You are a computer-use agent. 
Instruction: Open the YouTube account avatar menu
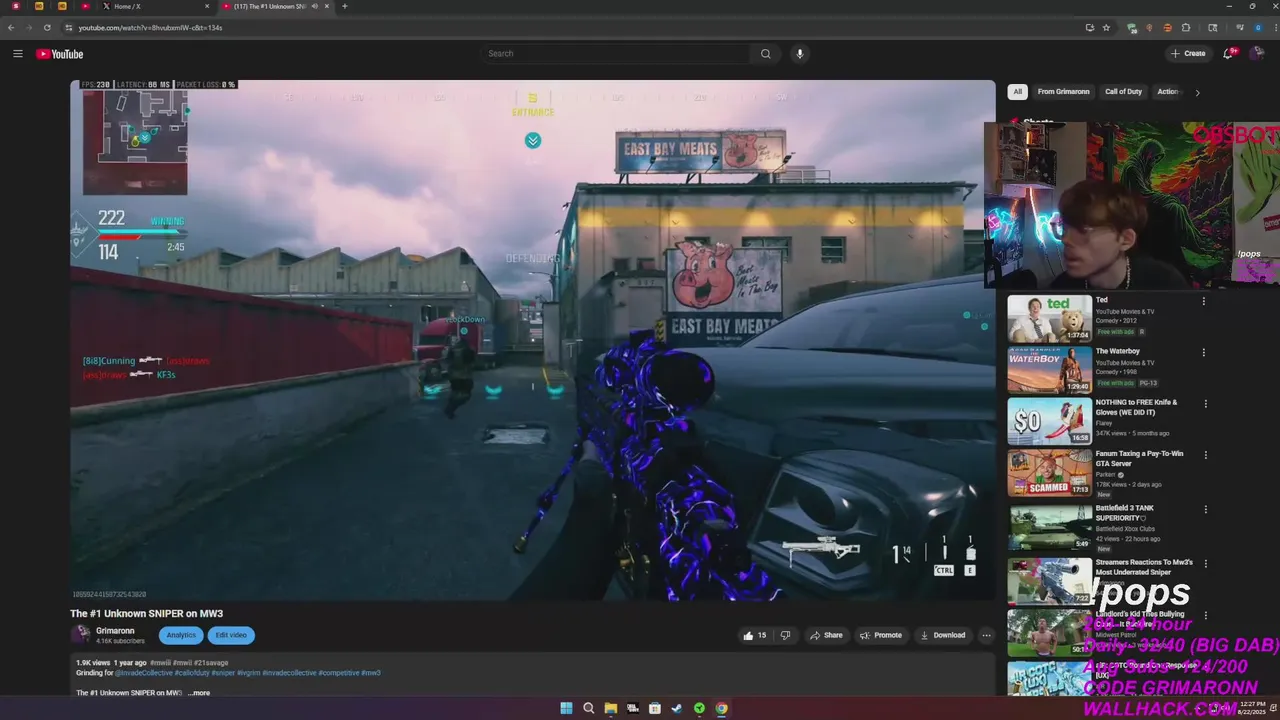click(1257, 53)
